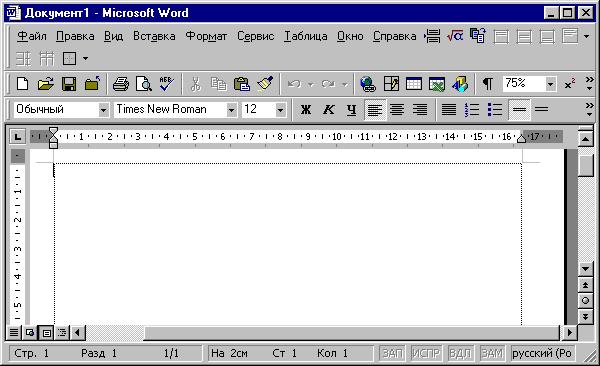Insert a table using the grid icon
Viewport: 600px width, 366px height.
[x=414, y=83]
